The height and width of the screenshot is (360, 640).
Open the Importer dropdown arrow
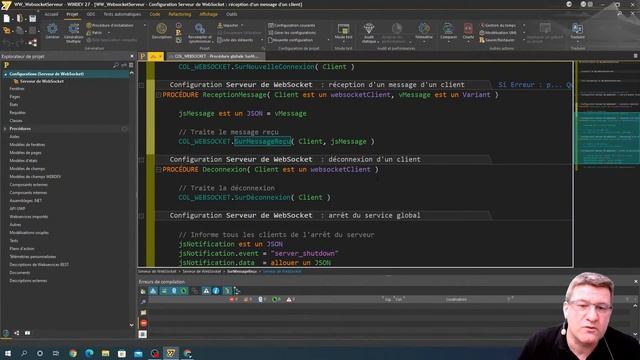(x=242, y=25)
